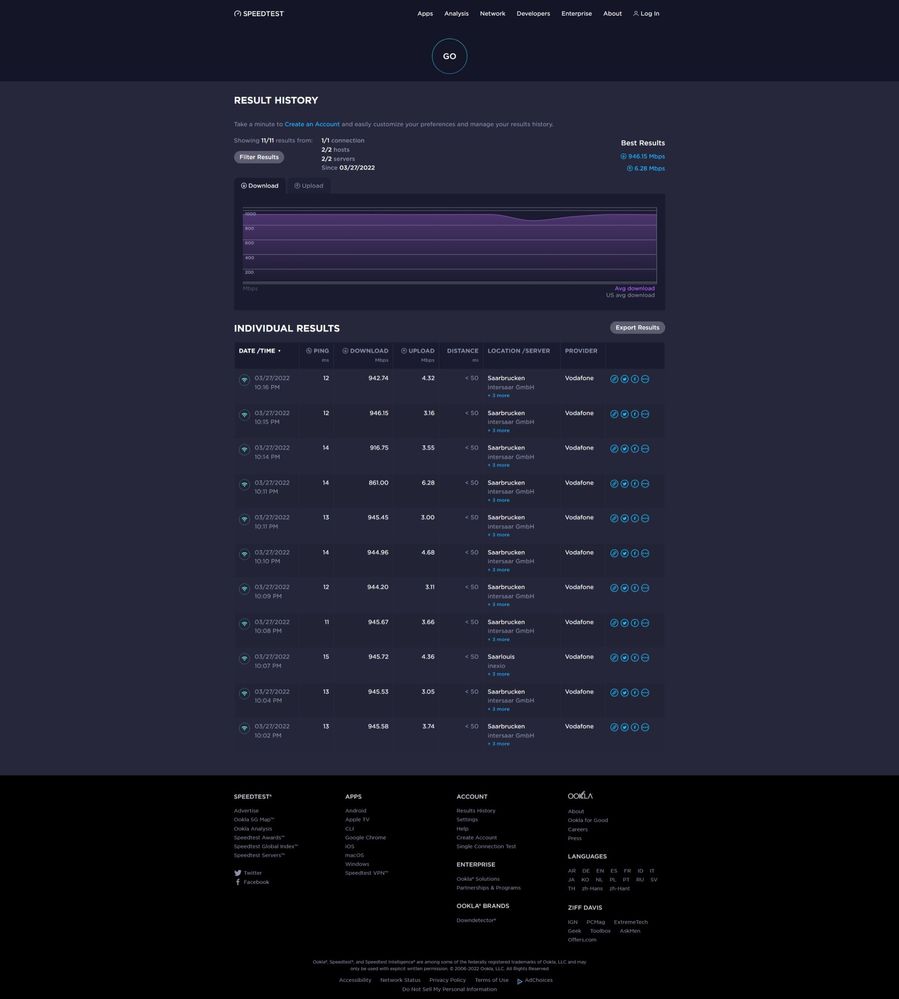Open best download result 946.15 Mbps link
This screenshot has width=899, height=999.
(x=643, y=156)
